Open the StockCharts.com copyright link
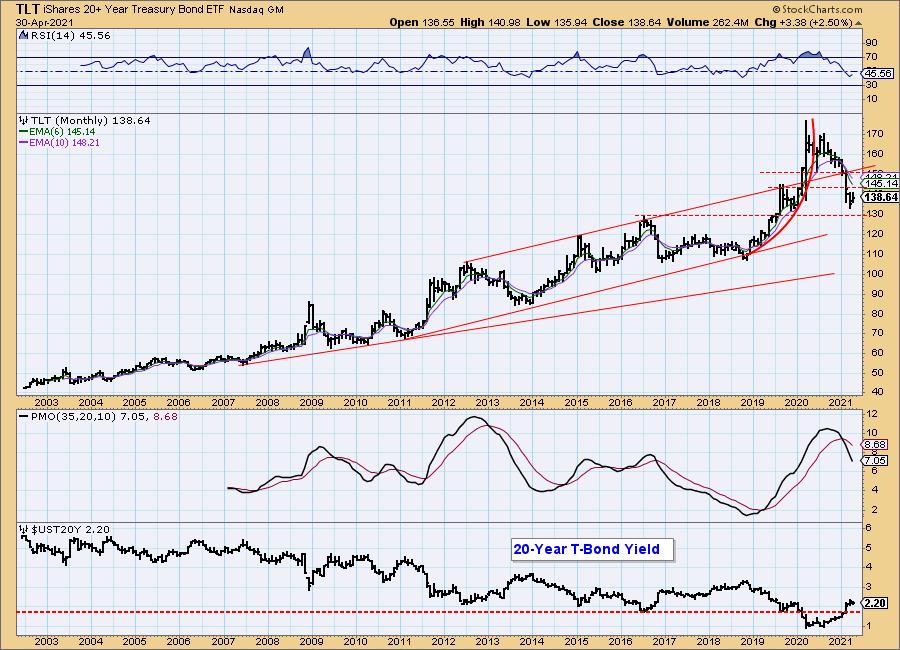 click(817, 9)
